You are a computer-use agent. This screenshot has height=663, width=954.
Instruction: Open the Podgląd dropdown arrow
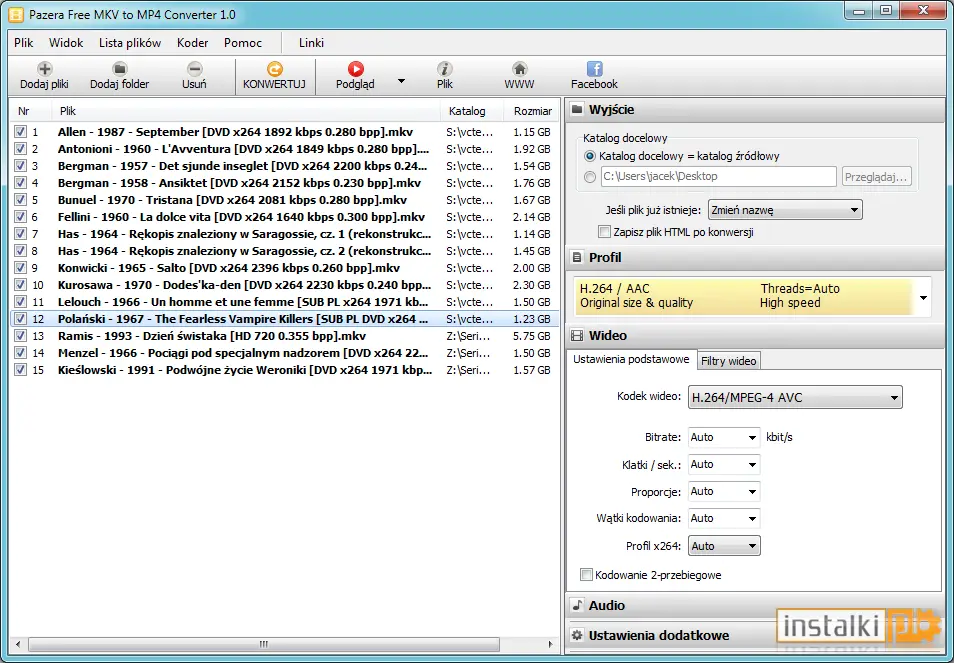point(401,81)
